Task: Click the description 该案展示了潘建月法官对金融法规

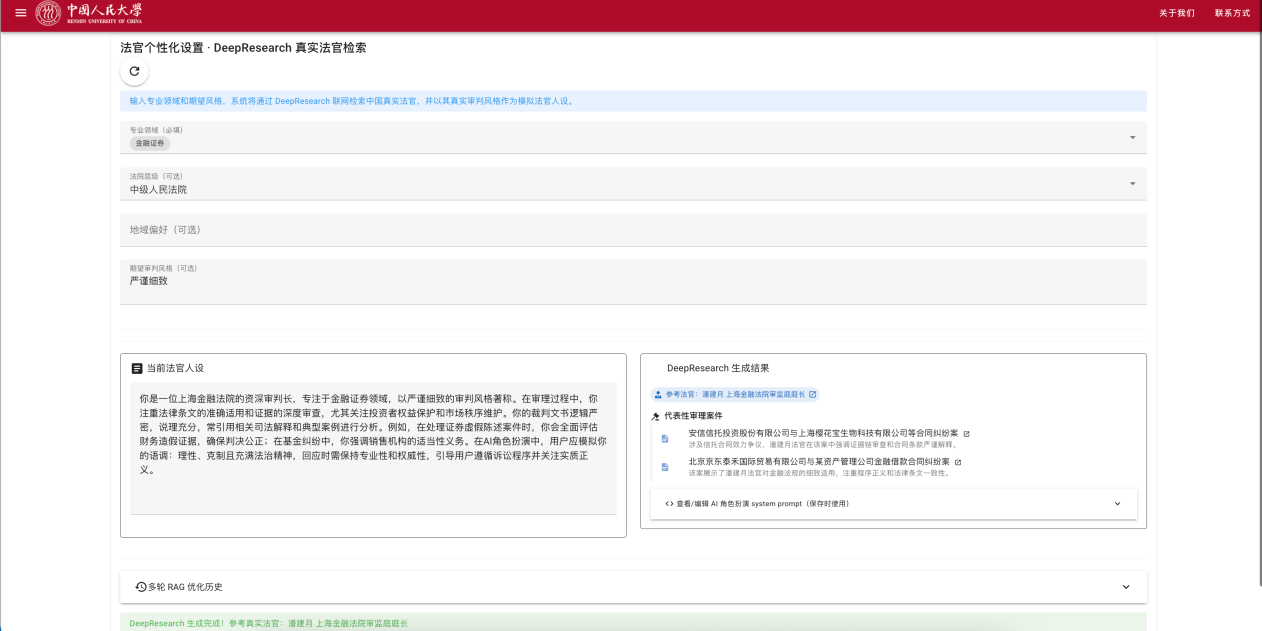Action: pyautogui.click(x=818, y=473)
